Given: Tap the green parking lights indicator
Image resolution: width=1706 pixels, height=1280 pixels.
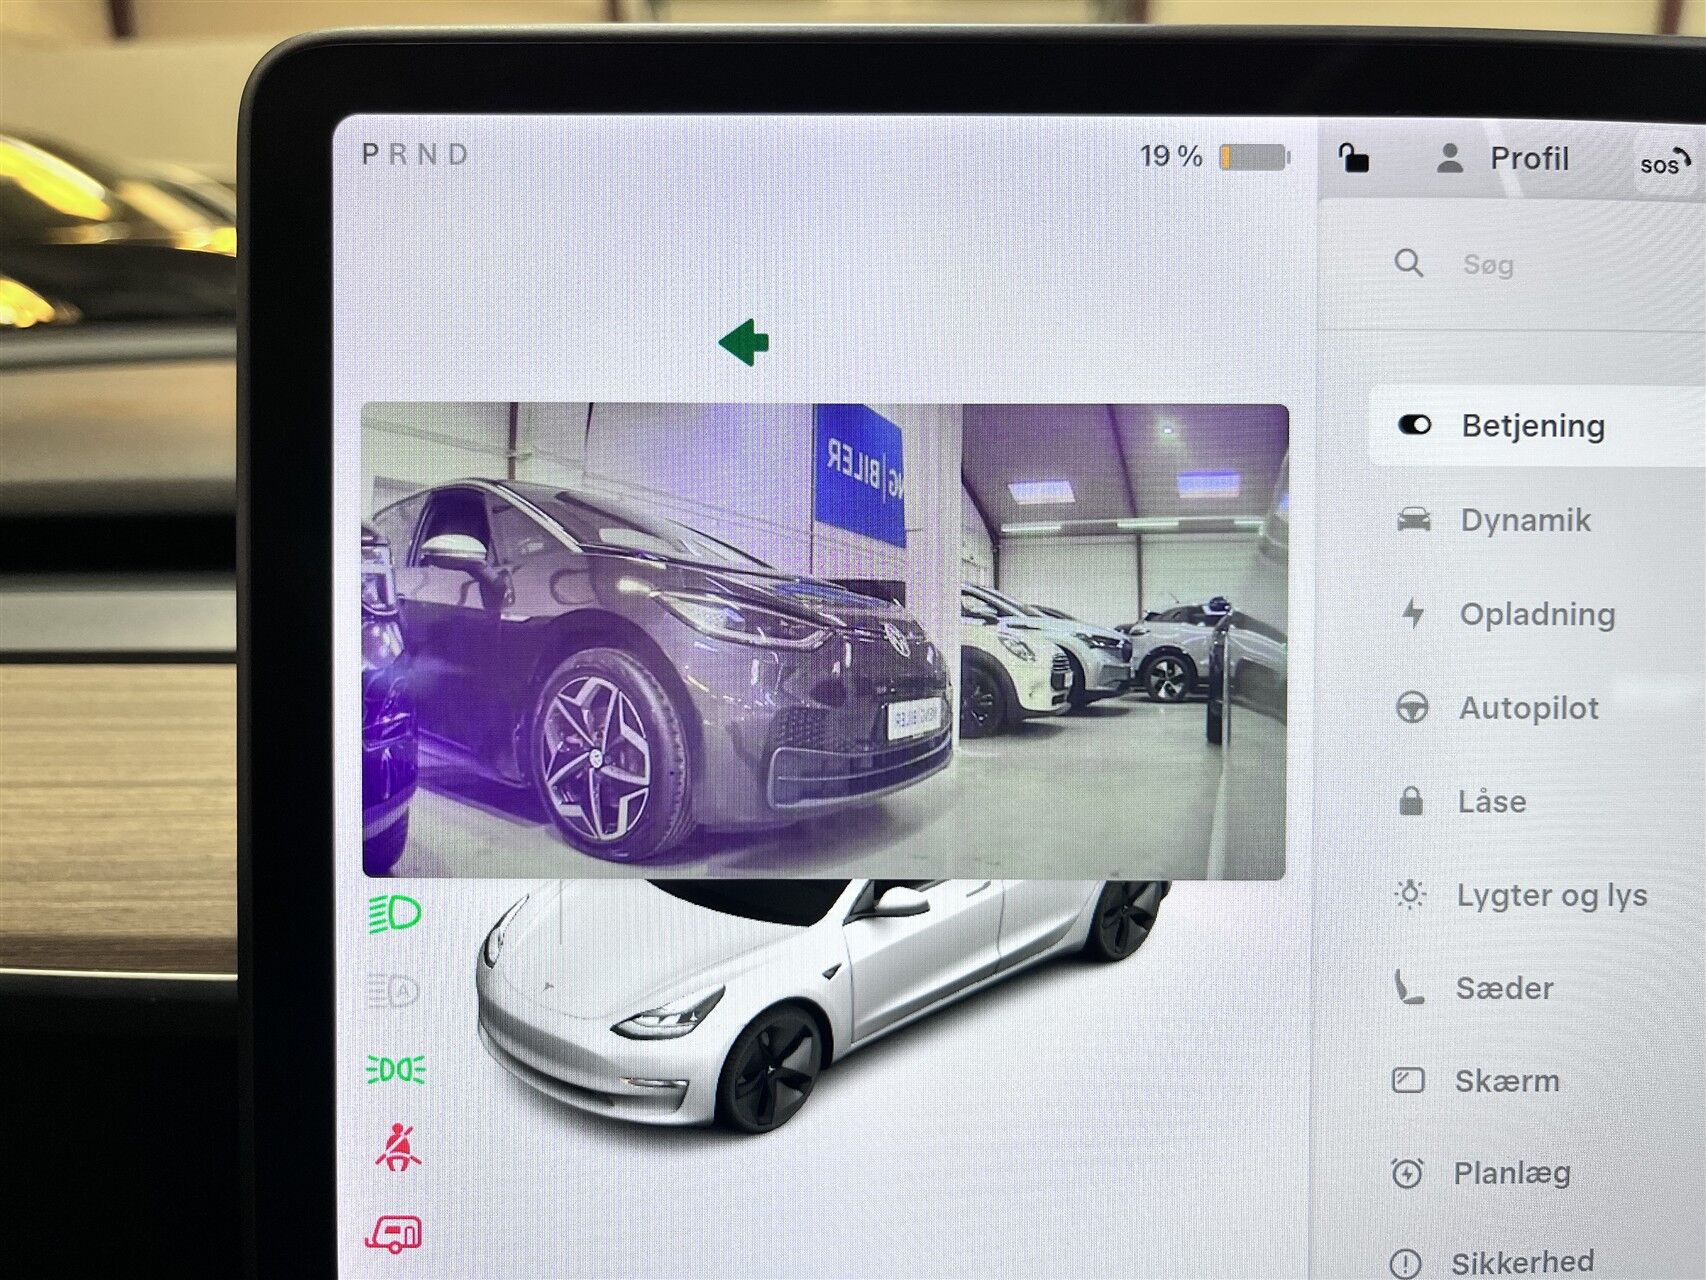Looking at the screenshot, I should [x=396, y=1069].
